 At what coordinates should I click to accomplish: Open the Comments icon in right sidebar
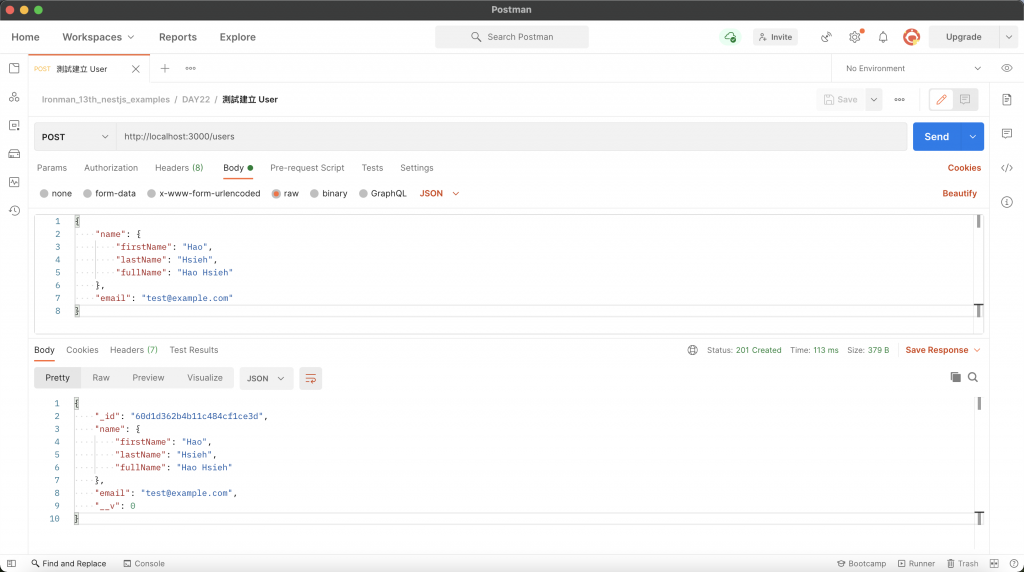click(1006, 134)
